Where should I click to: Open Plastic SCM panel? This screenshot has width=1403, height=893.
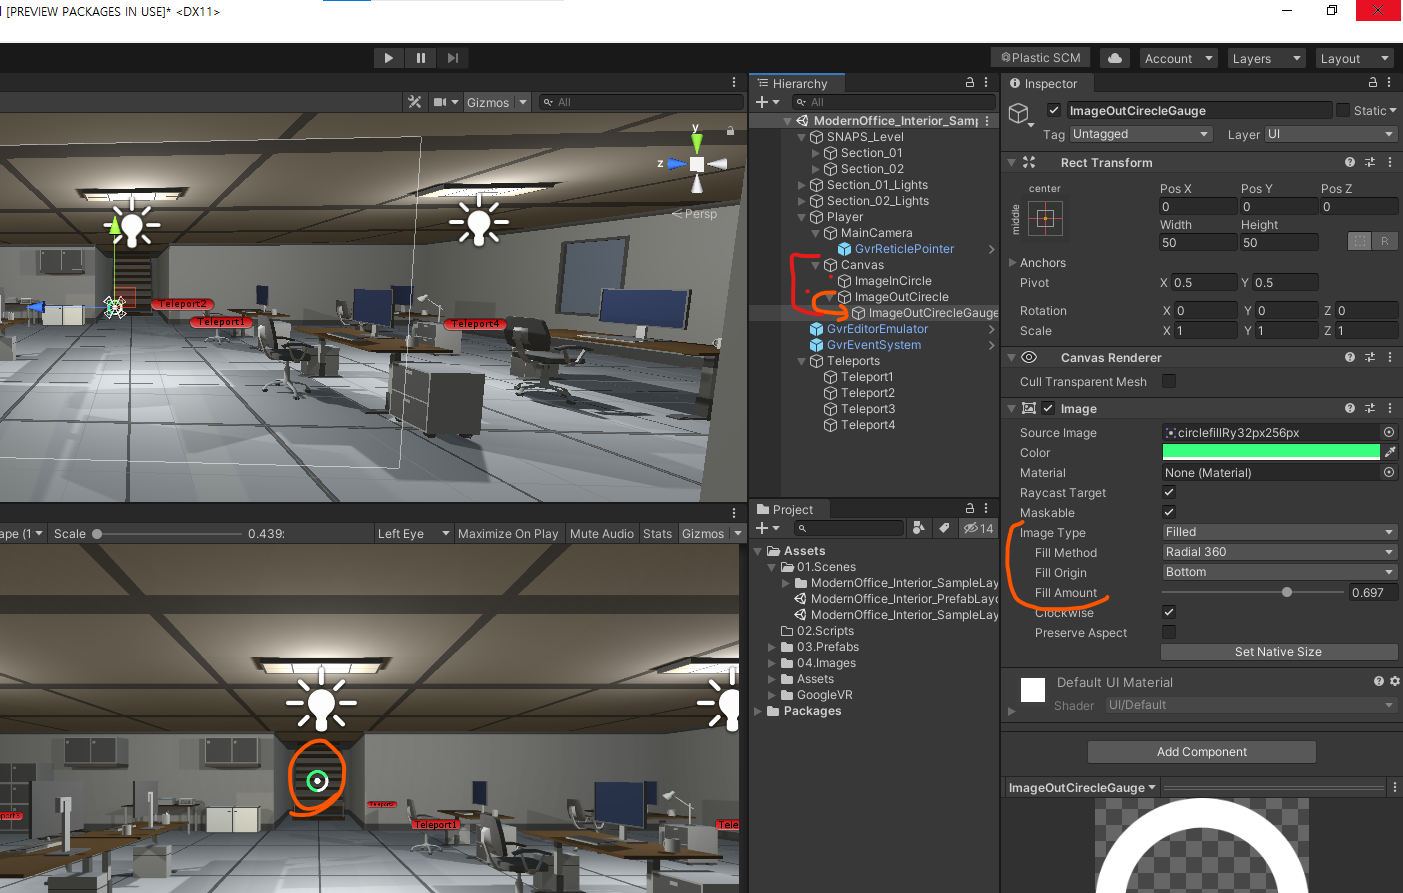tap(1041, 58)
